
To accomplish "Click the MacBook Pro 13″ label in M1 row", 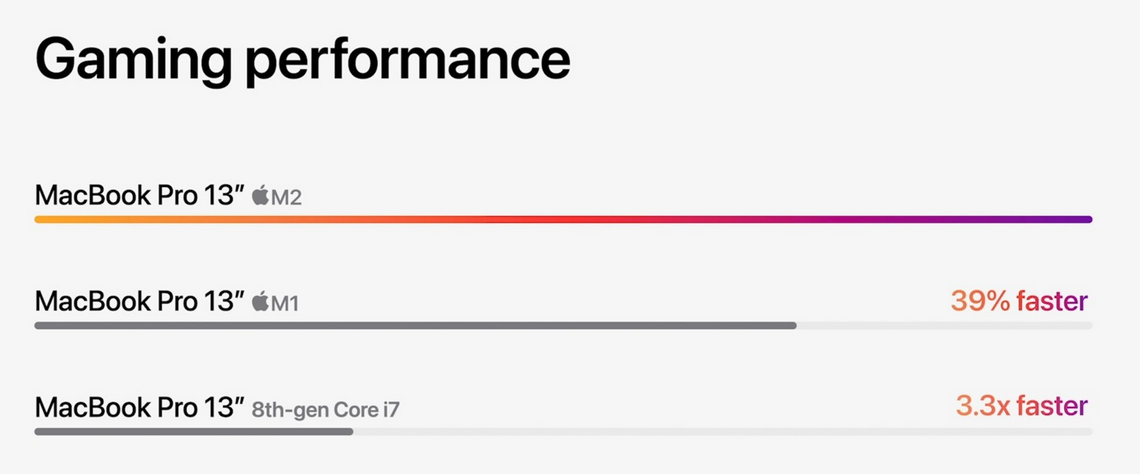I will click(x=139, y=301).
